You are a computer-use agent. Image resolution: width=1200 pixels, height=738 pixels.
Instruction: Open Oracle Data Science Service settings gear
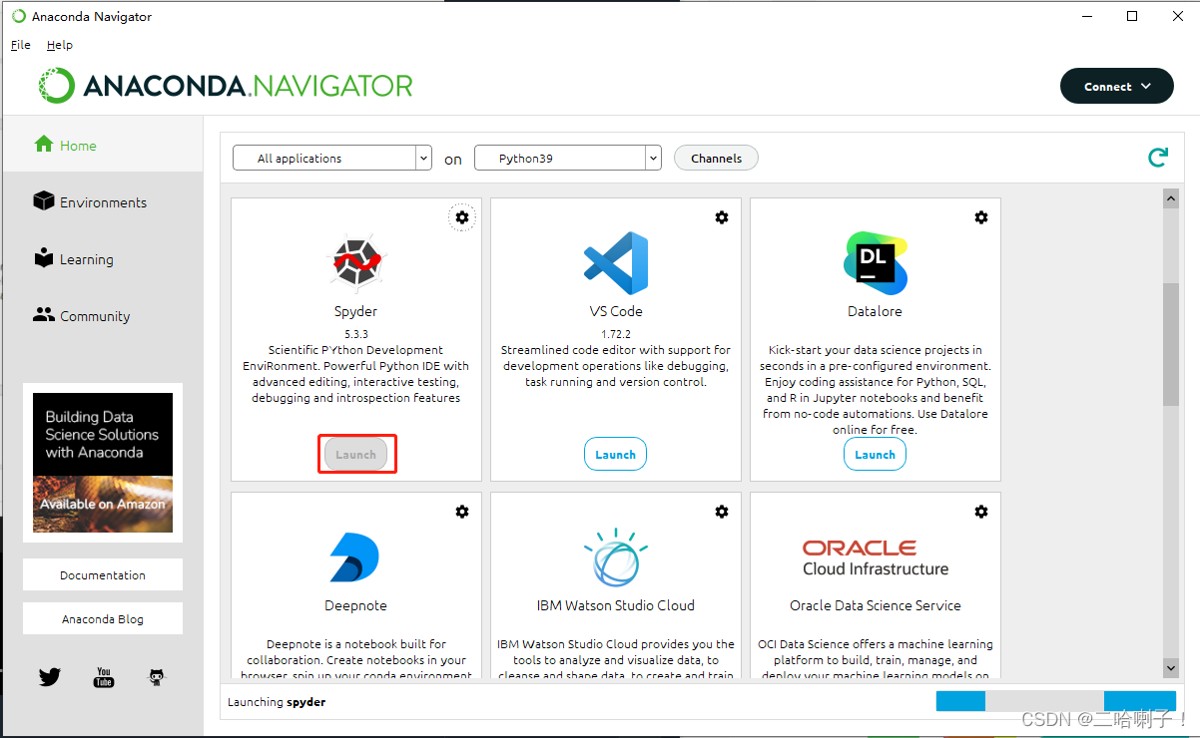(981, 511)
